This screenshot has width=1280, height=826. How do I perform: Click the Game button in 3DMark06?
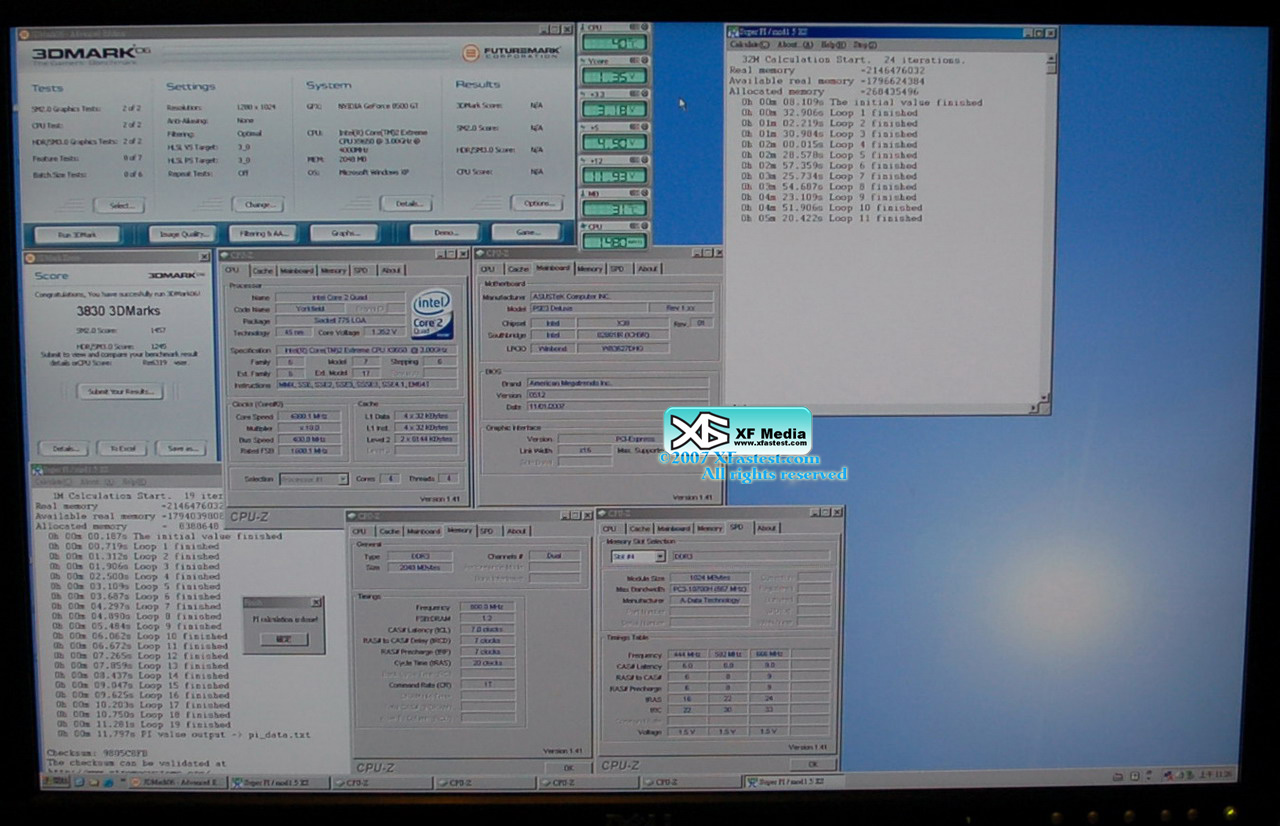[526, 232]
